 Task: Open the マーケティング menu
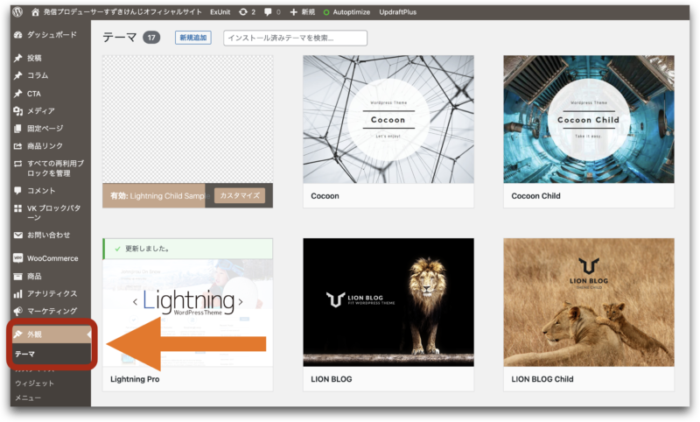click(50, 311)
